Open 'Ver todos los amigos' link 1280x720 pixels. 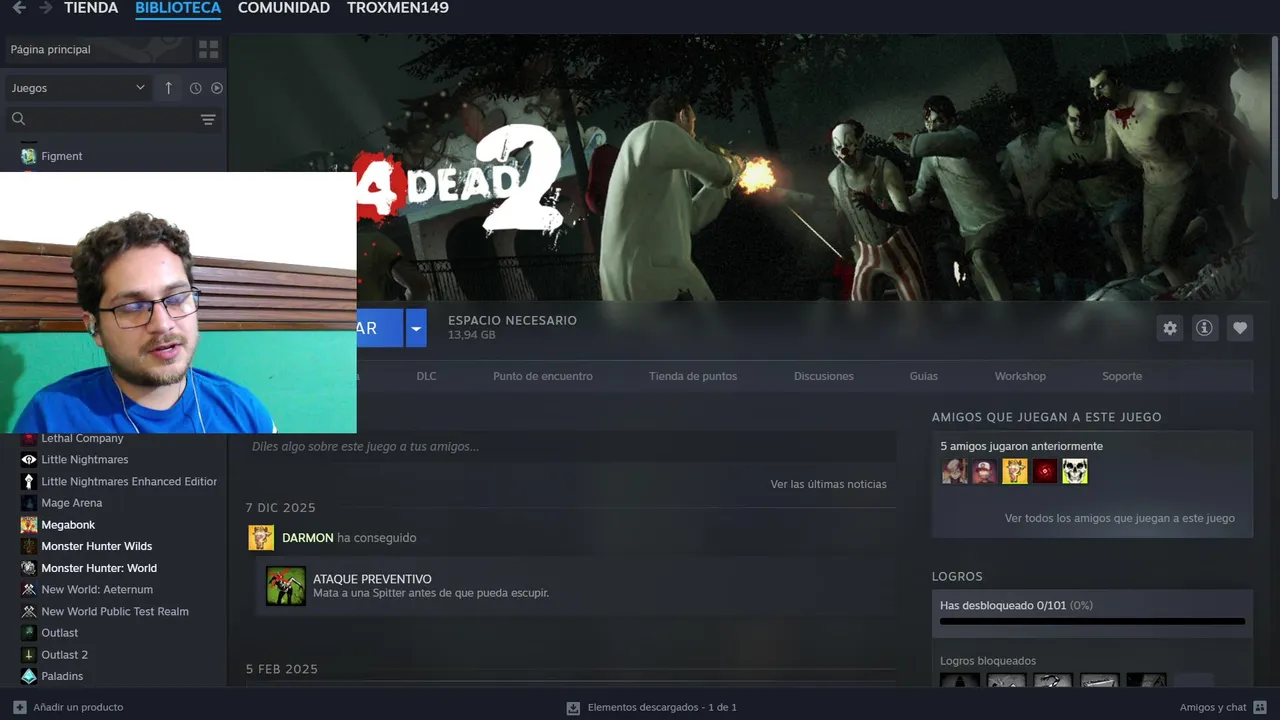pyautogui.click(x=1120, y=518)
